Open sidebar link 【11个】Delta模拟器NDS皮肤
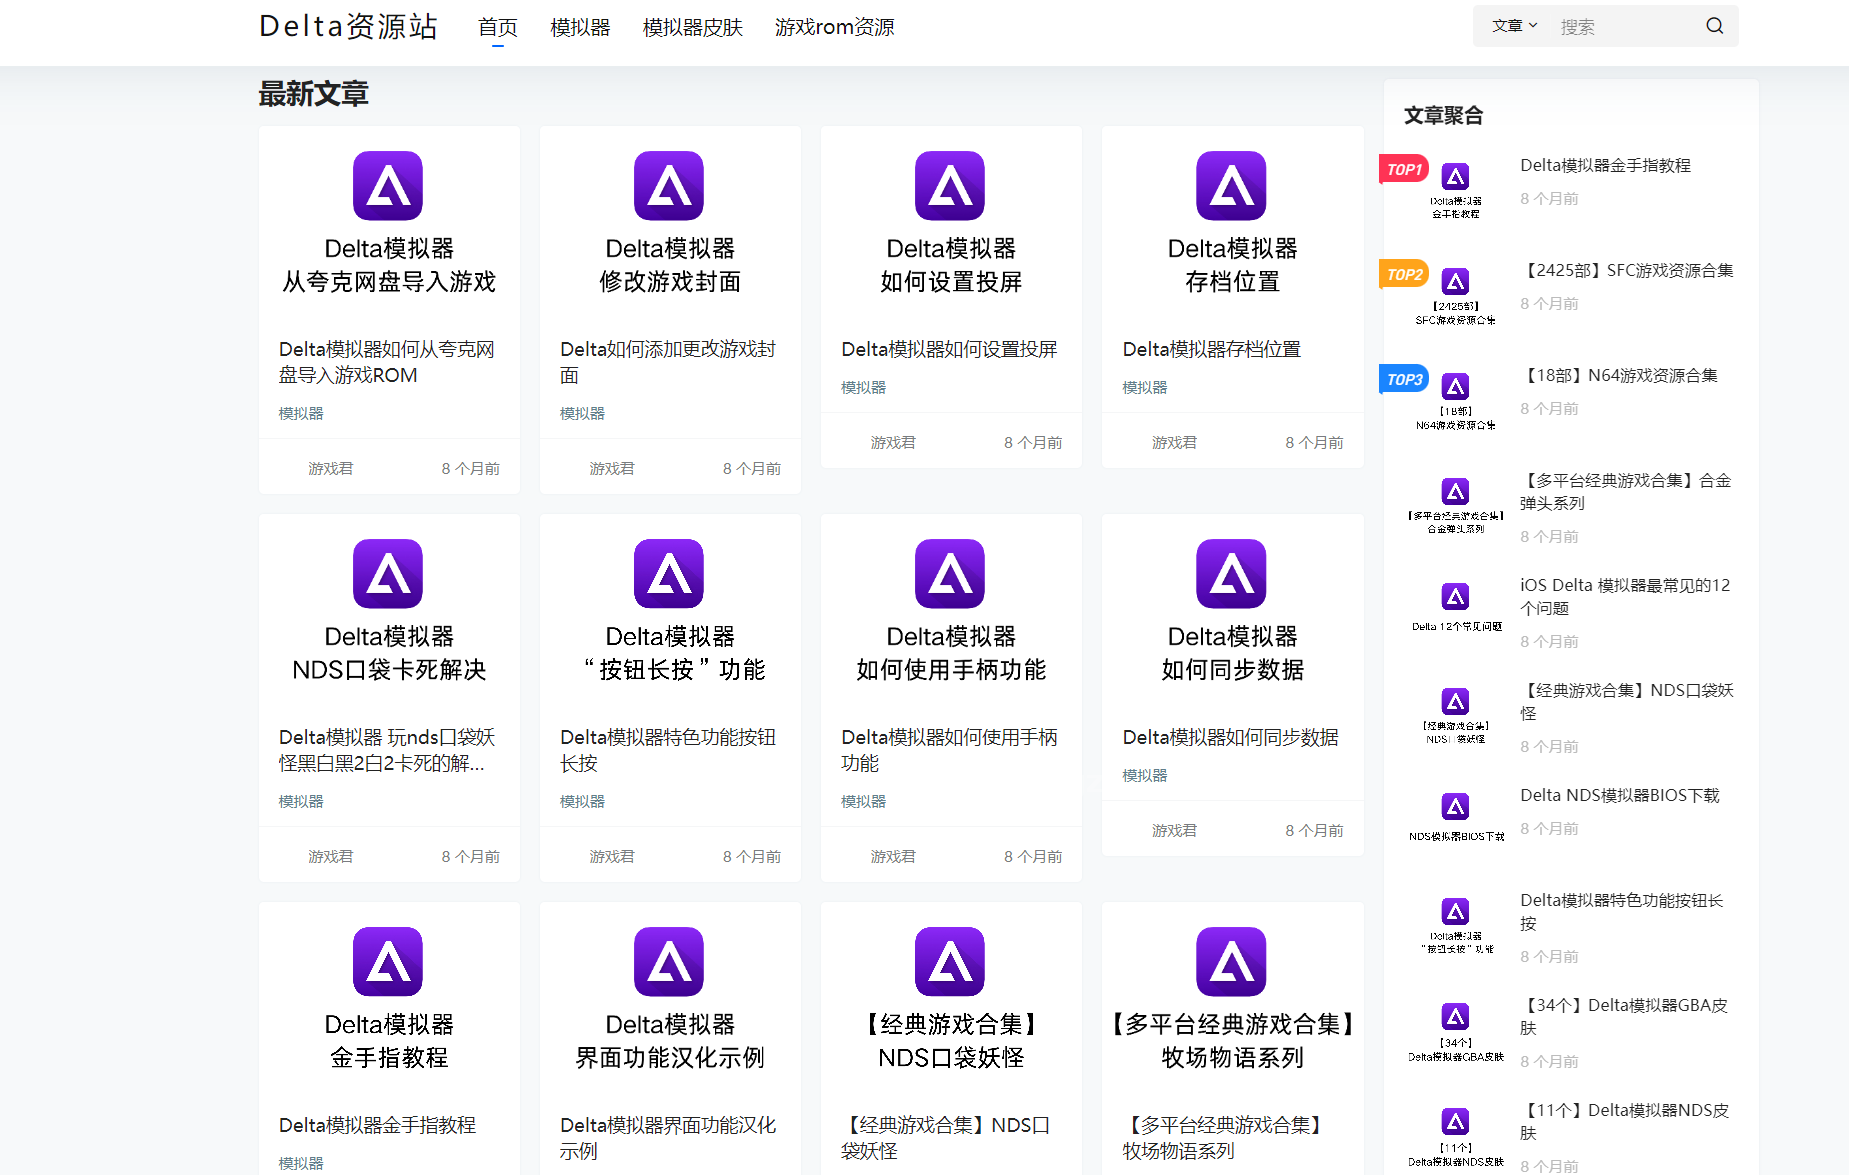The width and height of the screenshot is (1849, 1175). tap(1624, 1121)
